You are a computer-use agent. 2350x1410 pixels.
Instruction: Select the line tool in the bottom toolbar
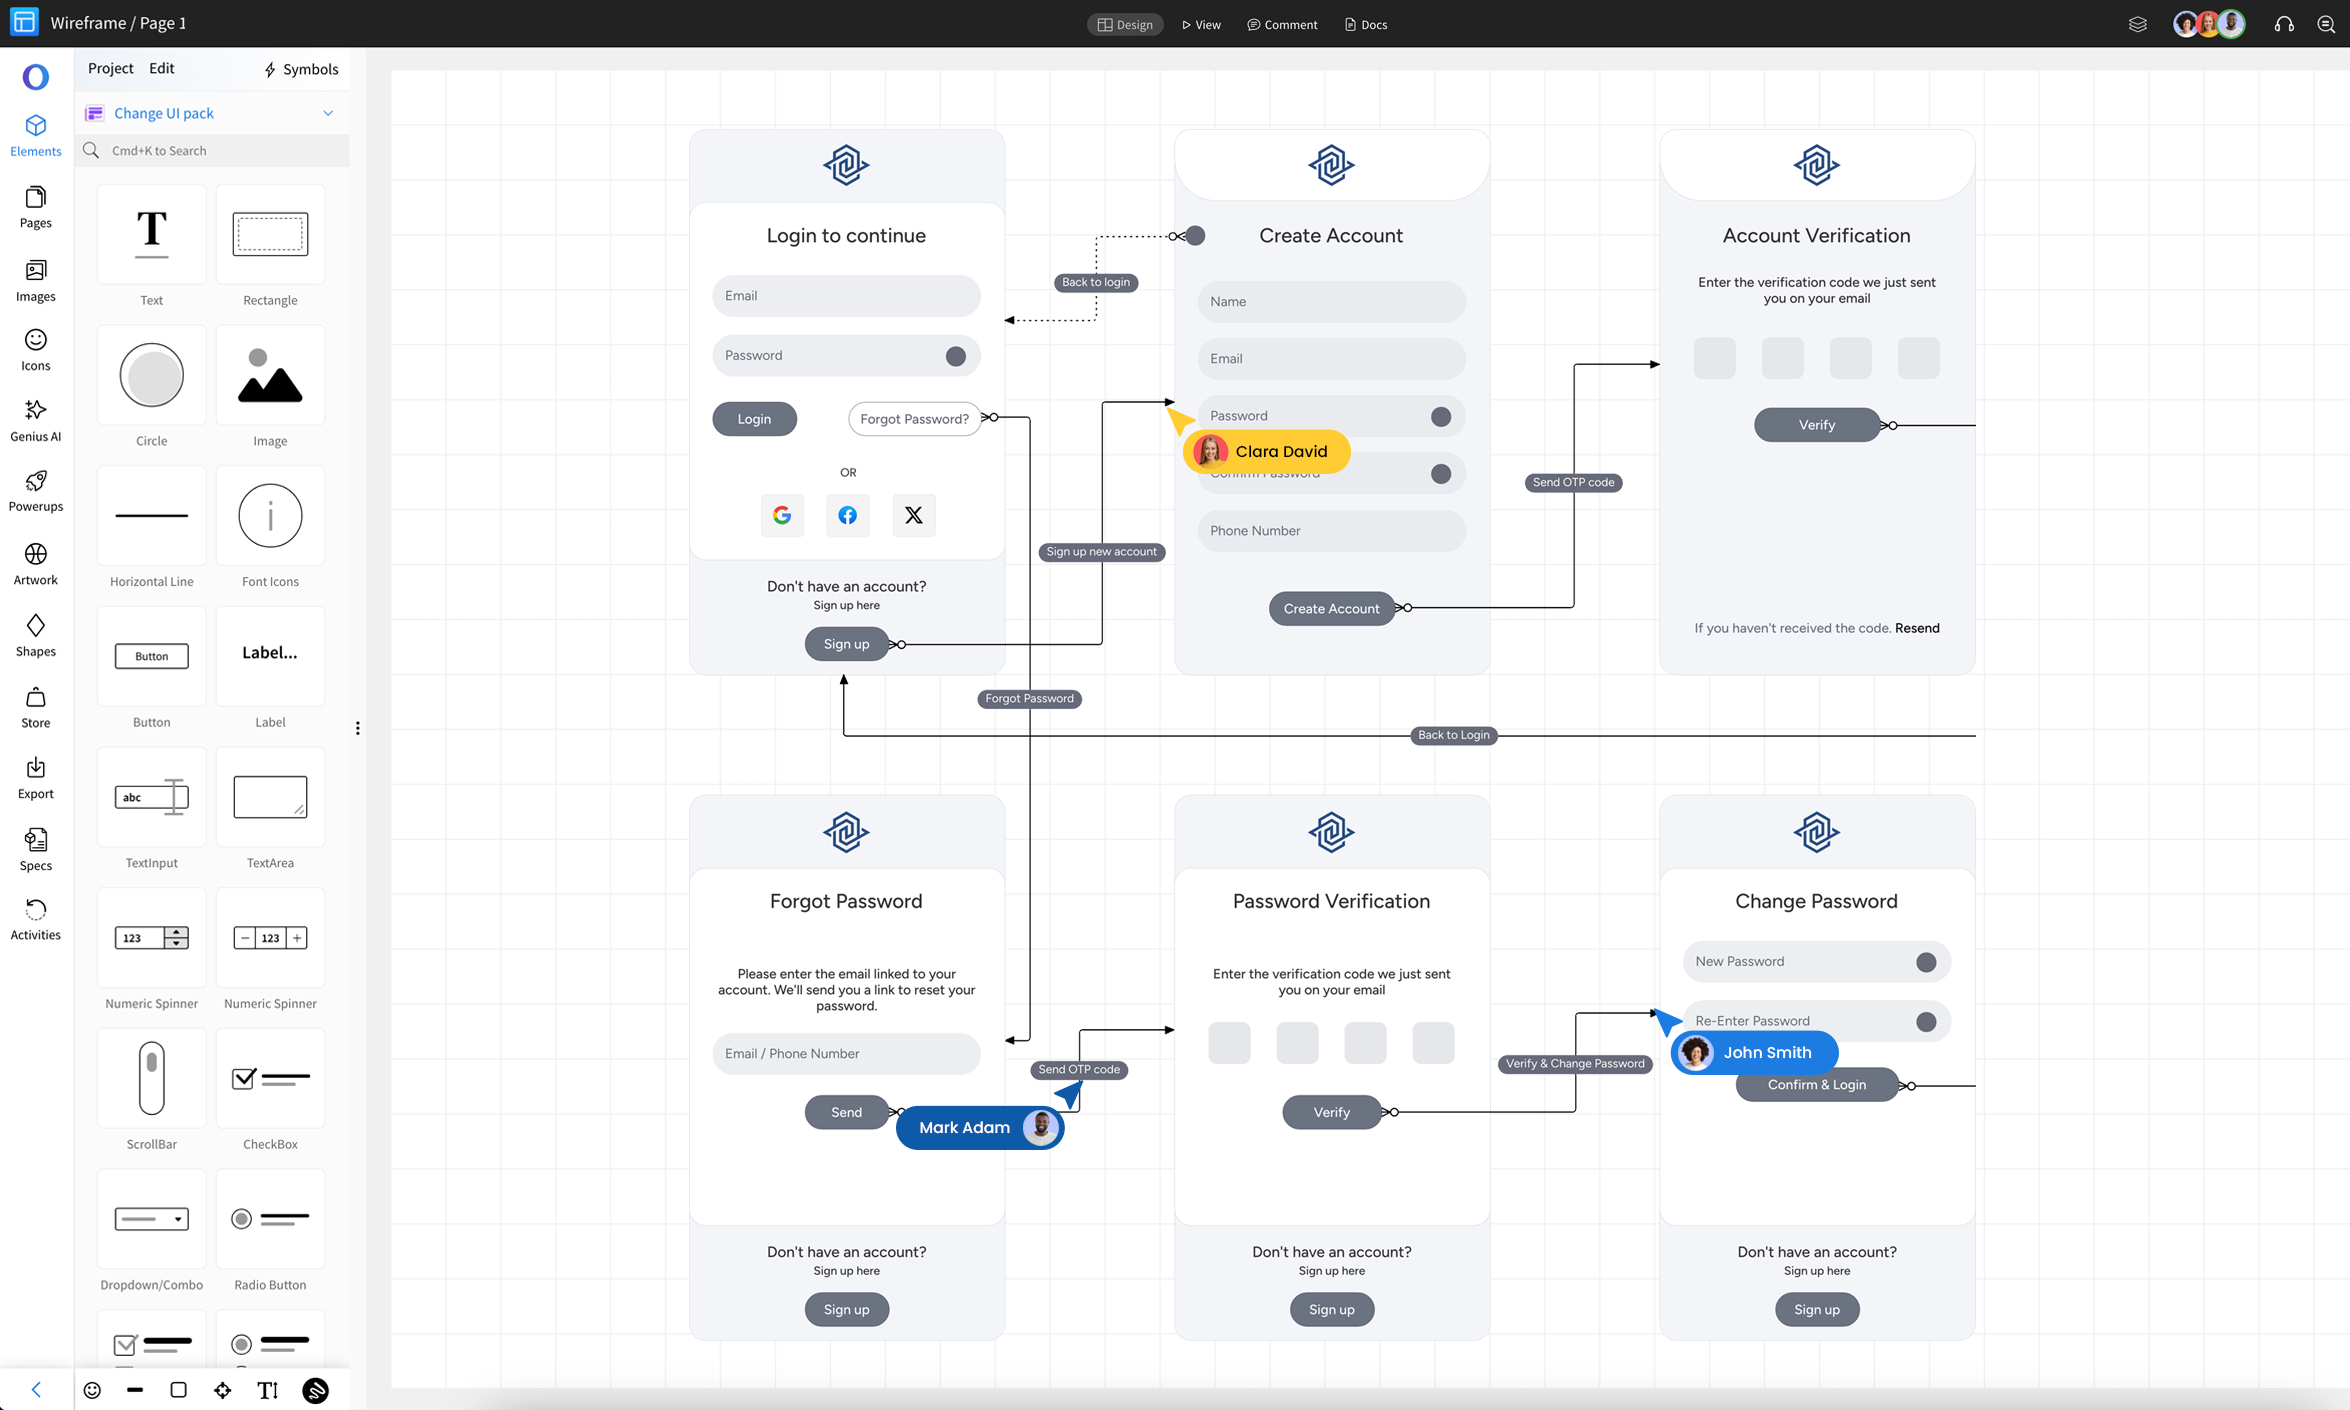point(135,1390)
